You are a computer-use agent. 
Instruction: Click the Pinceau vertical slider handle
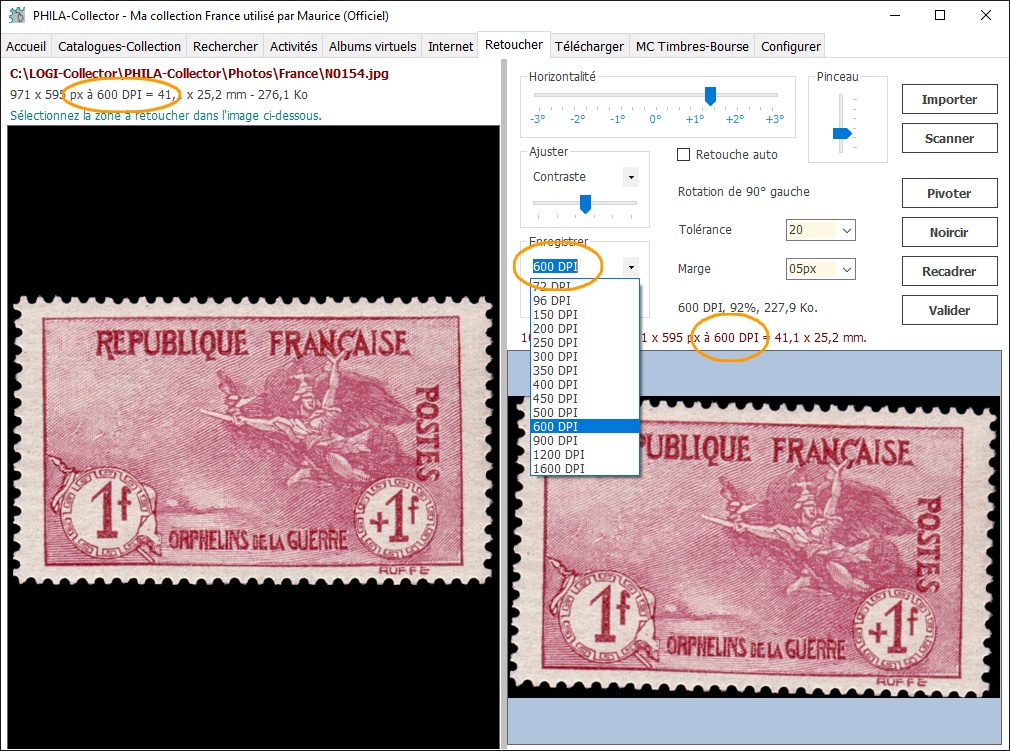(x=842, y=133)
